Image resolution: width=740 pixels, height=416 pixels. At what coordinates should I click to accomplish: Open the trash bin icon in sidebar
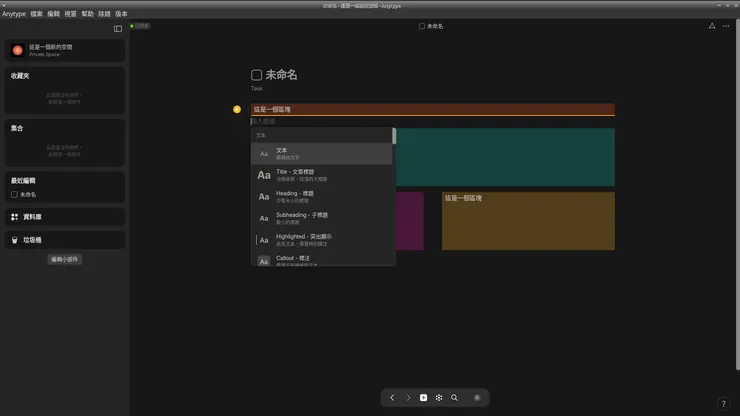(x=15, y=240)
